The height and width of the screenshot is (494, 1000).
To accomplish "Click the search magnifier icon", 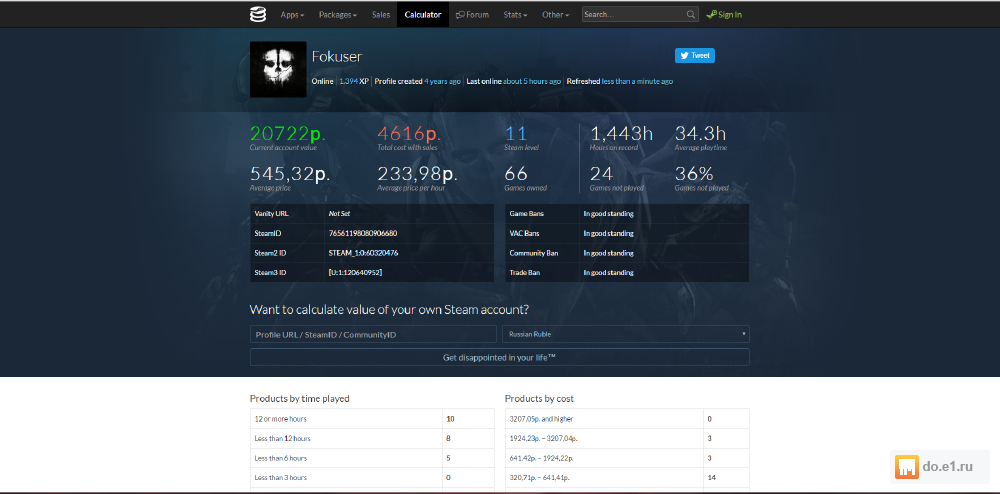I will (691, 15).
